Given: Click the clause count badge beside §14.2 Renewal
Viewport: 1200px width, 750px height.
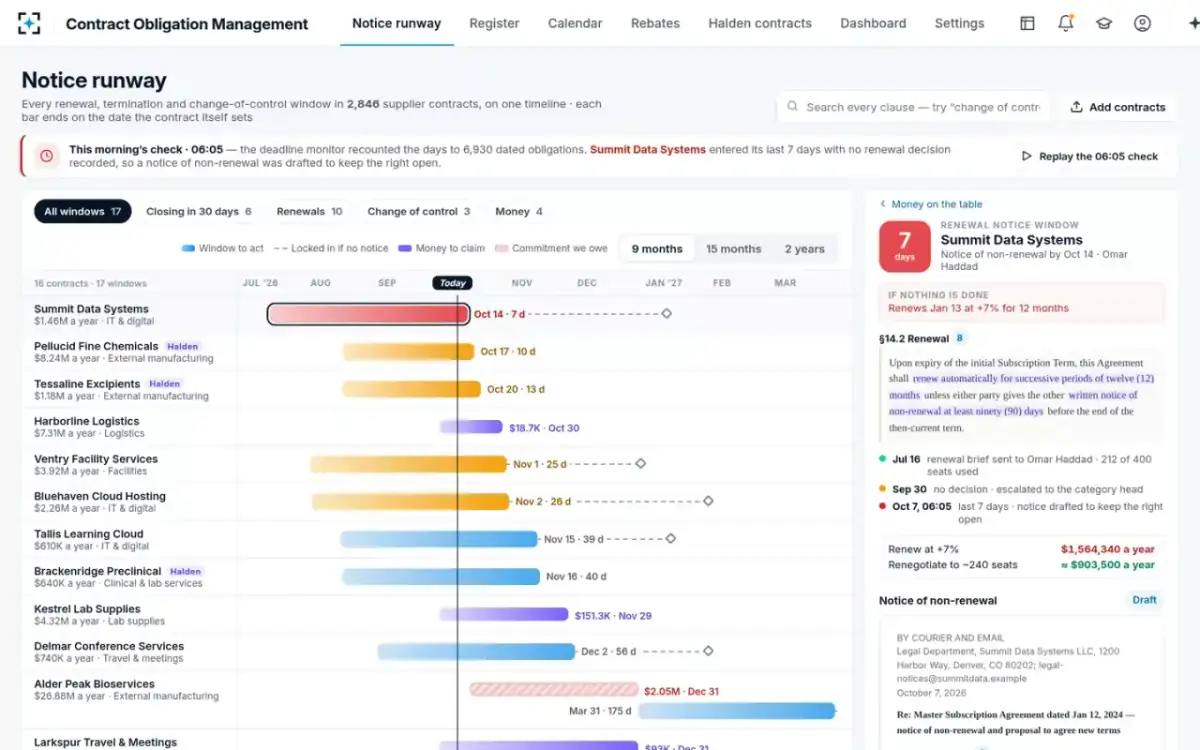Looking at the screenshot, I should tap(961, 338).
